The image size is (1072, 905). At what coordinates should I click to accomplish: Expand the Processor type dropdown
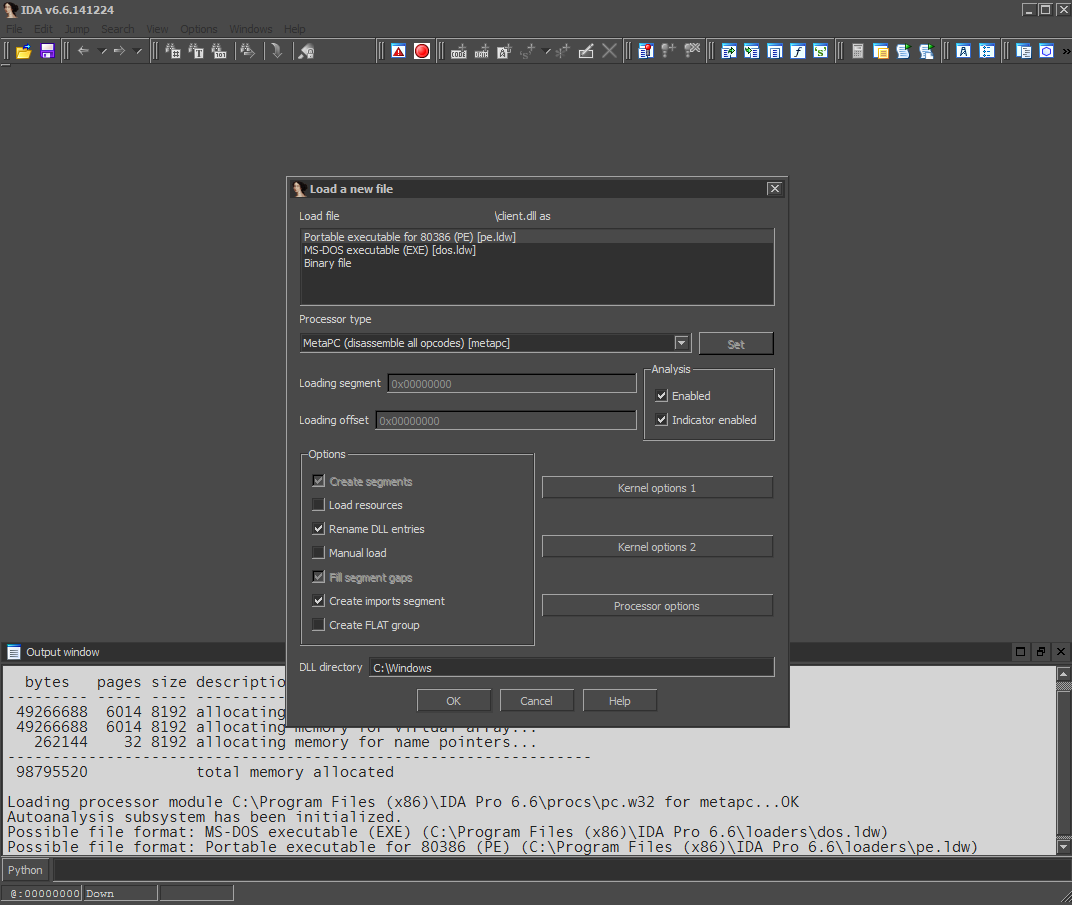click(682, 342)
